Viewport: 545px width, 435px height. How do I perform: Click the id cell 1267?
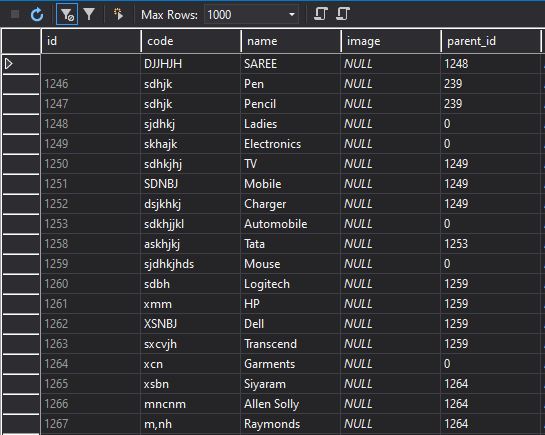click(90, 424)
